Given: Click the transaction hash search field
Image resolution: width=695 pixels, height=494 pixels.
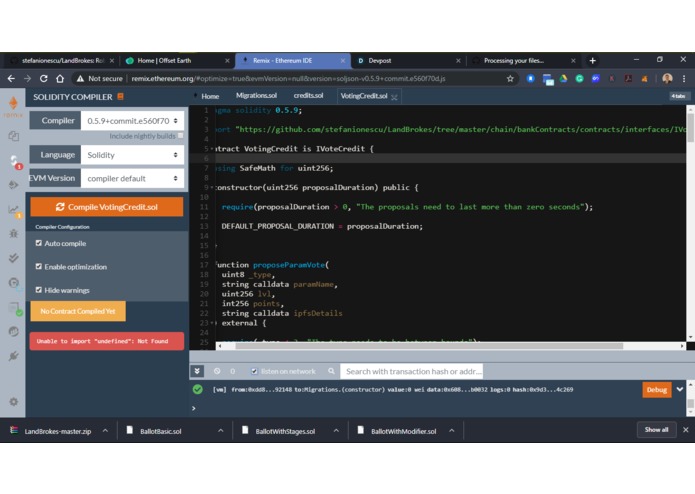Looking at the screenshot, I should tap(411, 371).
